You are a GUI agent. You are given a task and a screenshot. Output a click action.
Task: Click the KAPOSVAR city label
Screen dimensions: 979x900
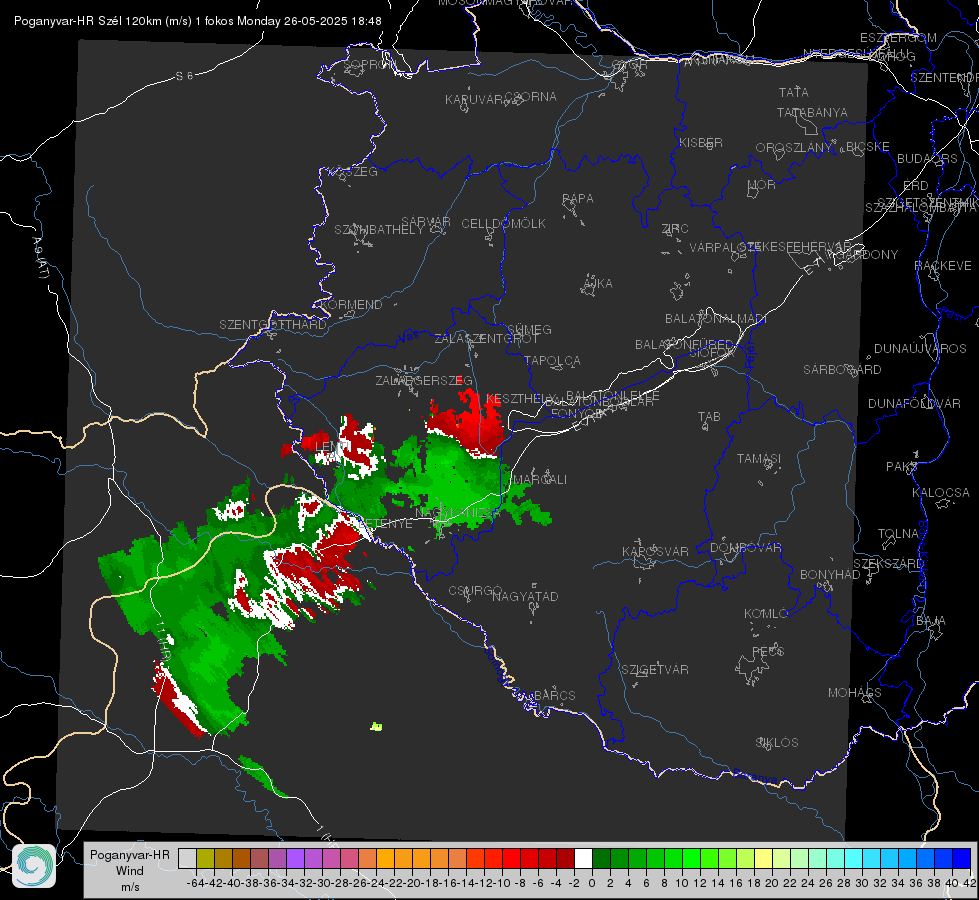[655, 551]
